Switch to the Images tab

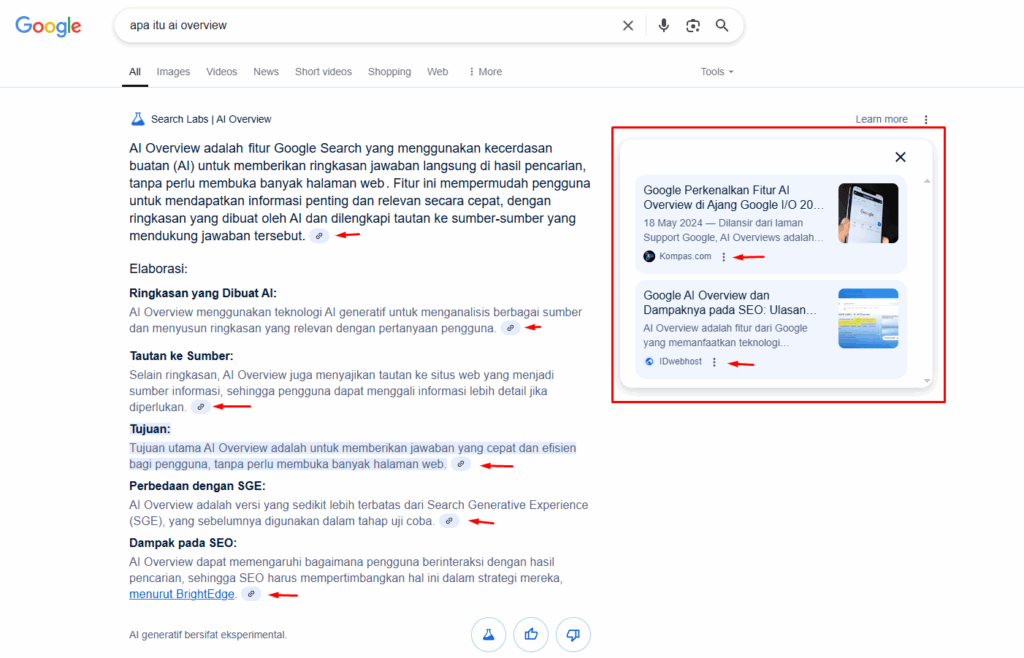pos(173,72)
